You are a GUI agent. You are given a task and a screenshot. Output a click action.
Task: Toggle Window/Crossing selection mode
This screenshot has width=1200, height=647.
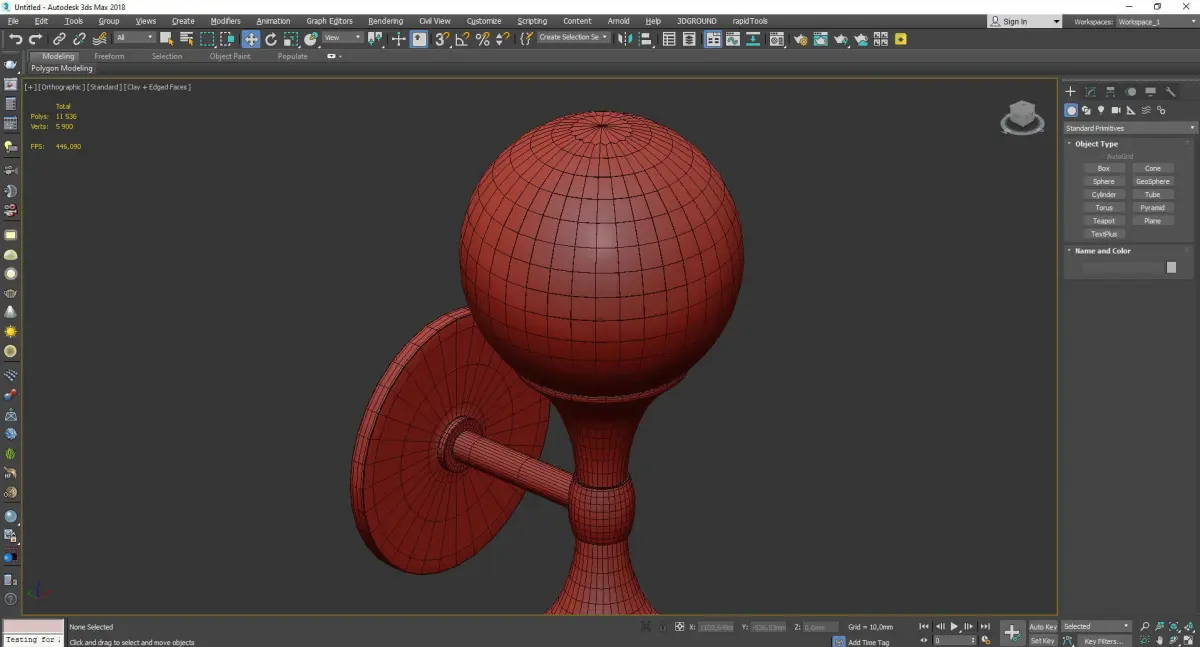click(x=227, y=39)
